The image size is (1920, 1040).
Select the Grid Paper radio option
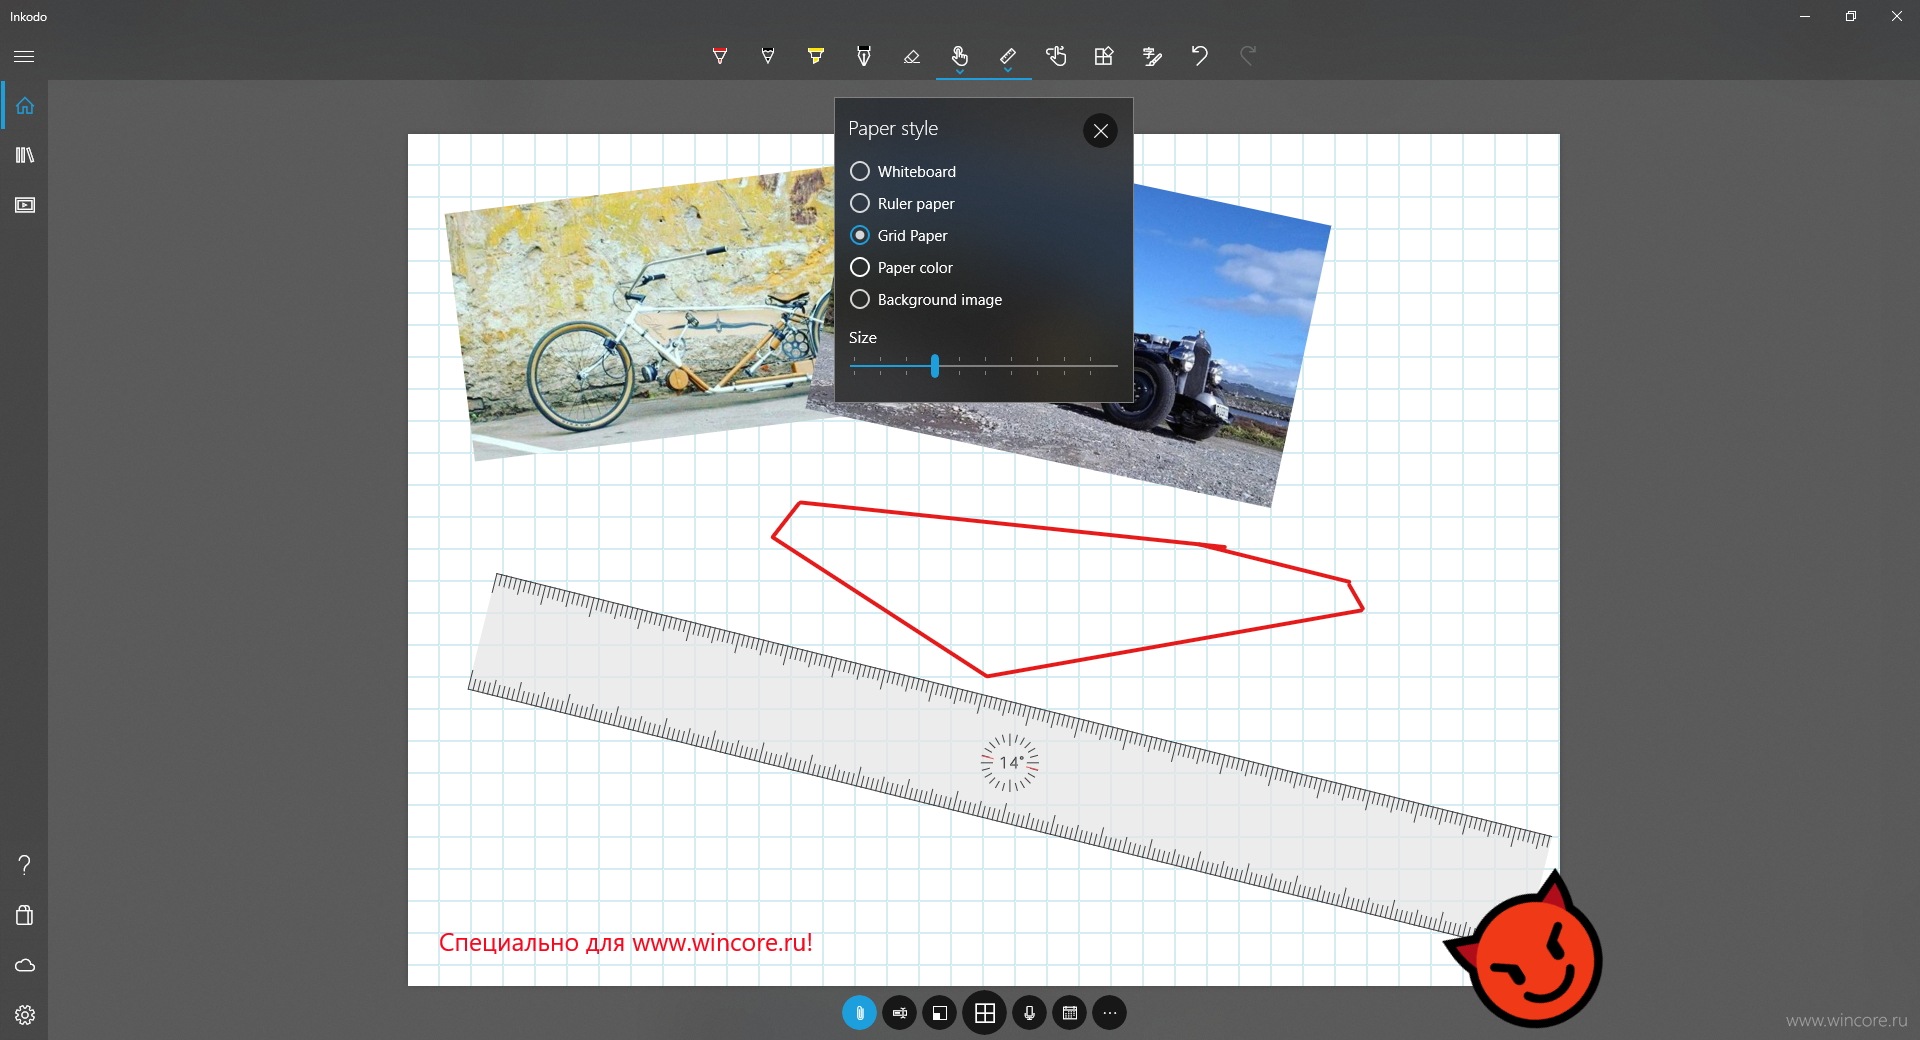899,235
